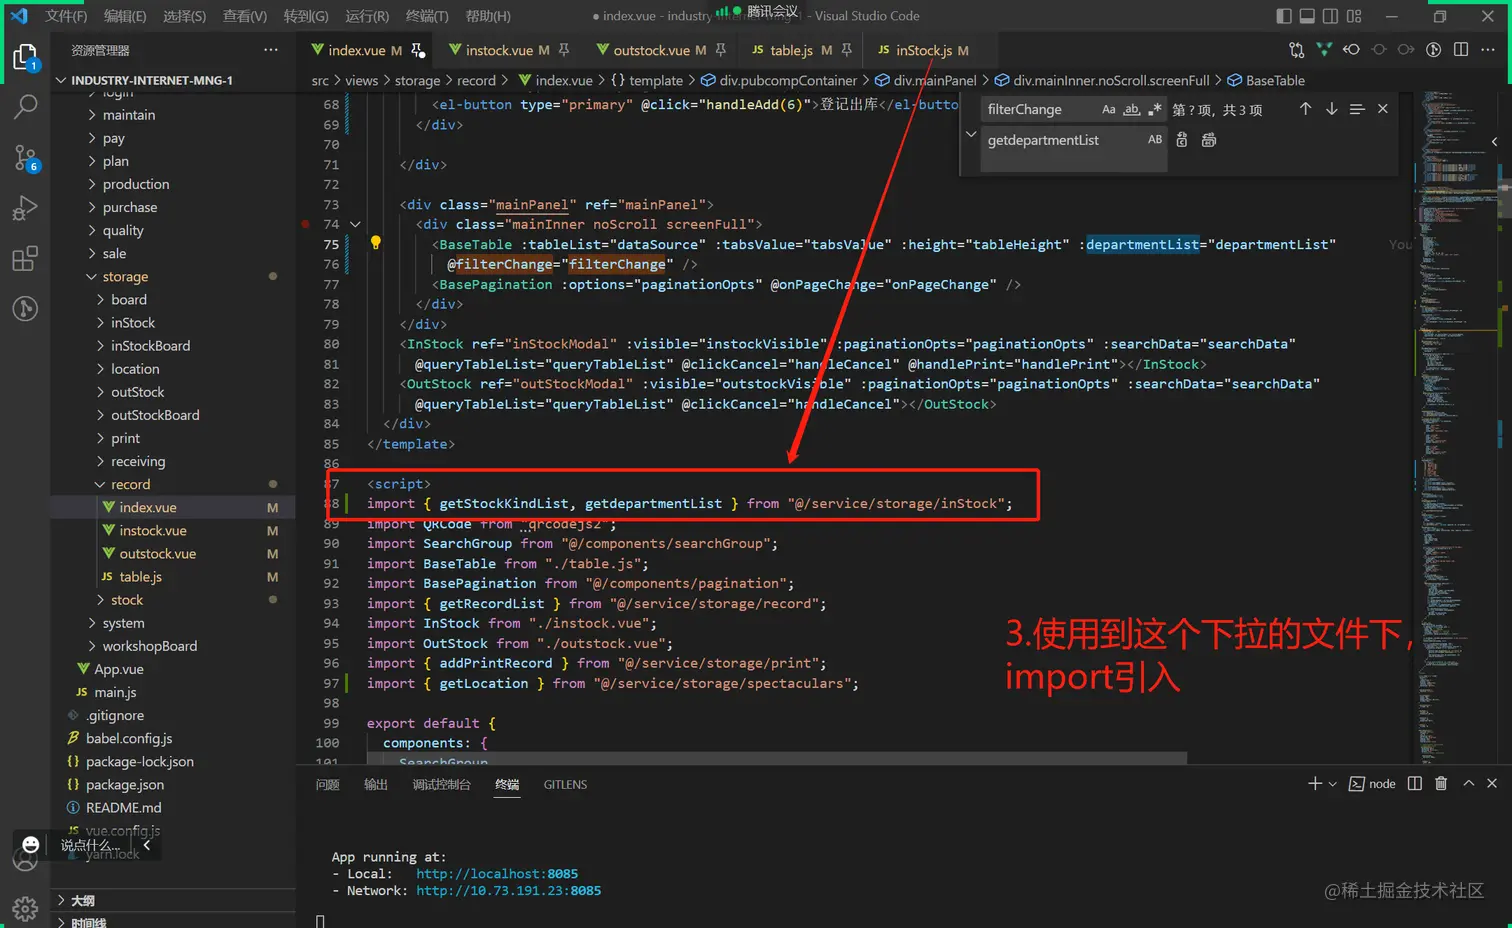The height and width of the screenshot is (928, 1512).
Task: Toggle Preserve Case in replace box
Action: 1155,140
